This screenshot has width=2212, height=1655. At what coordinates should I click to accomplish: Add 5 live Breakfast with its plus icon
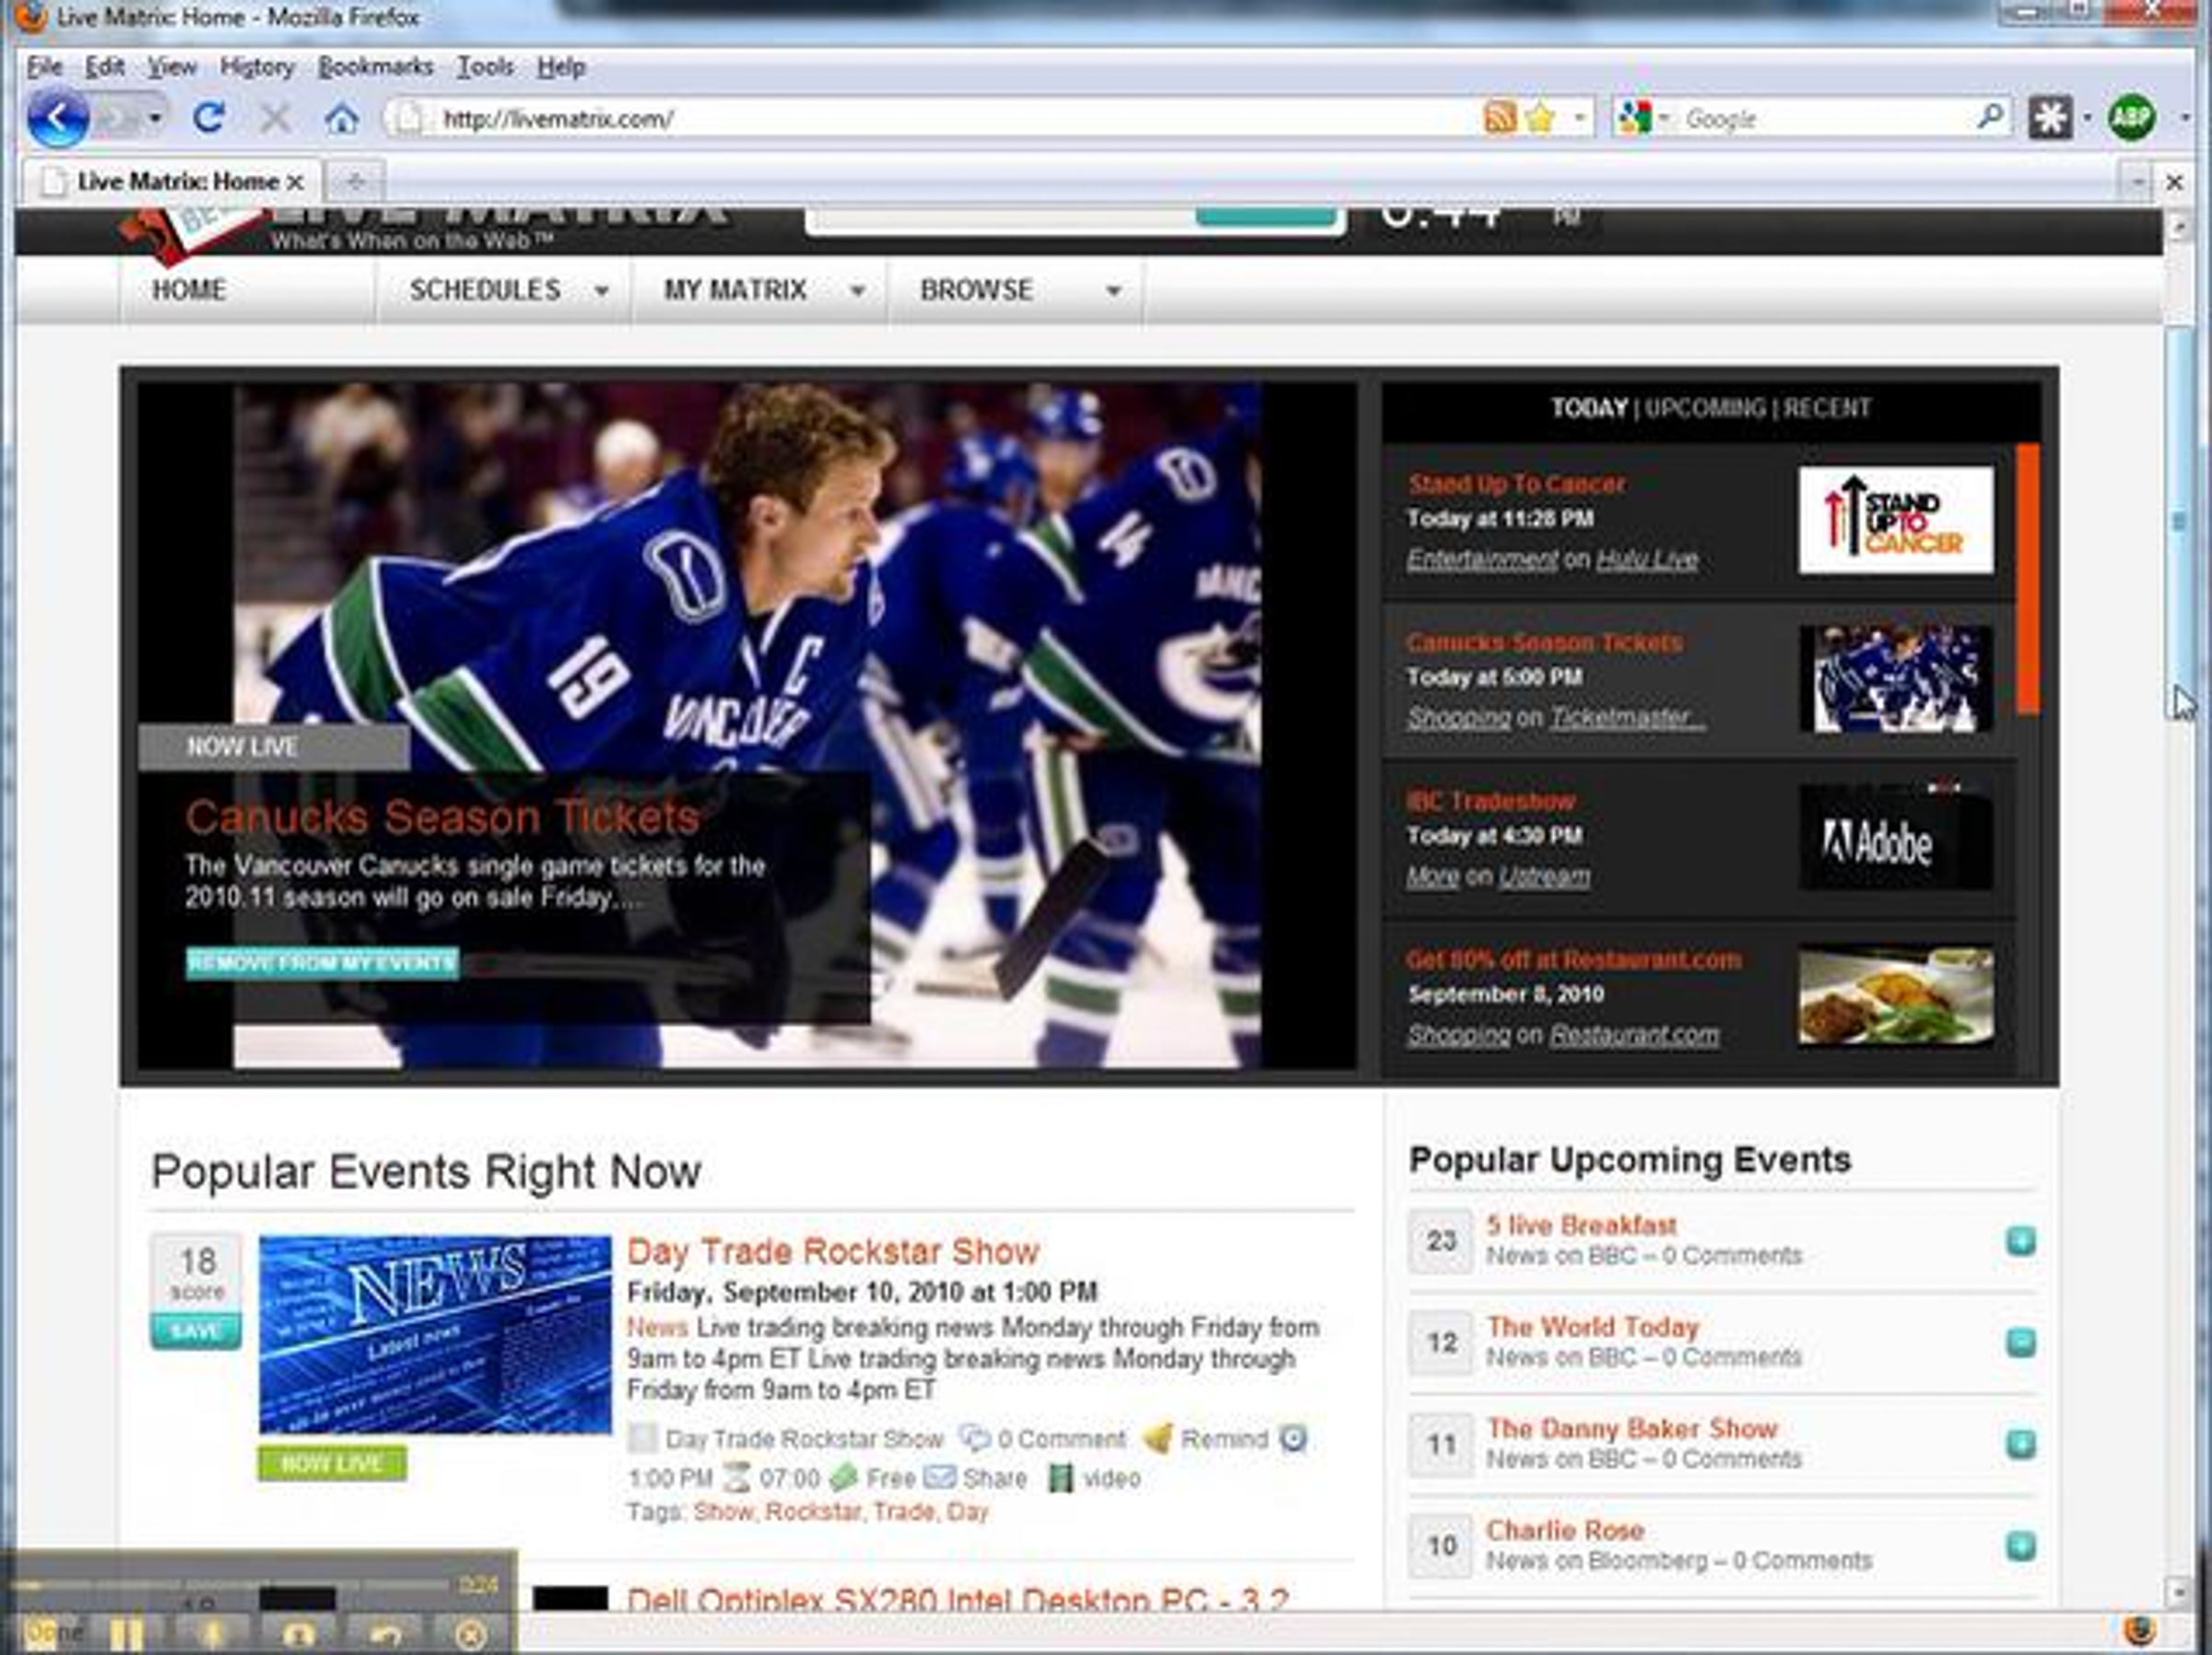tap(2021, 1241)
